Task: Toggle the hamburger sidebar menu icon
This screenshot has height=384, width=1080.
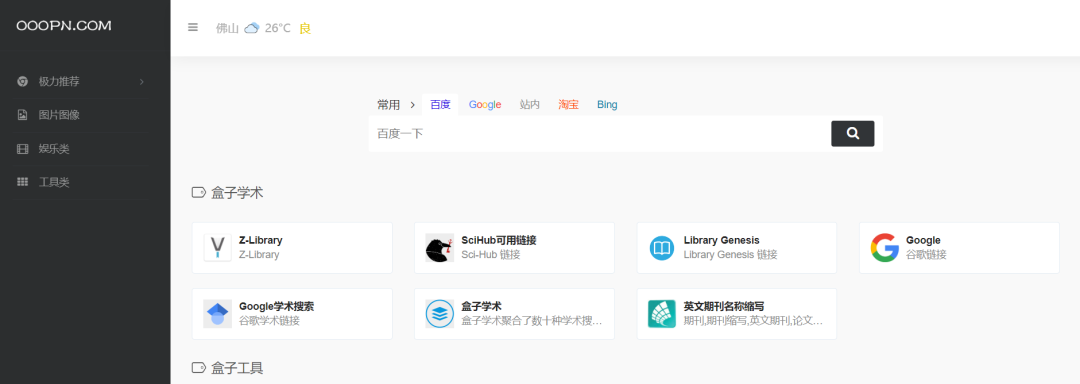Action: pyautogui.click(x=193, y=28)
